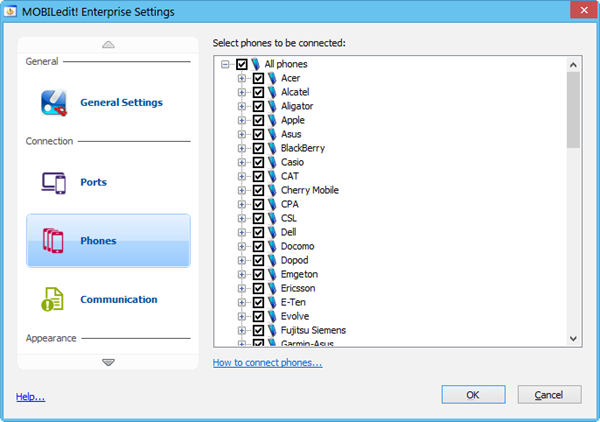Screen dimensions: 600x422
Task: Click the Ports devices icon
Action: pos(54,182)
